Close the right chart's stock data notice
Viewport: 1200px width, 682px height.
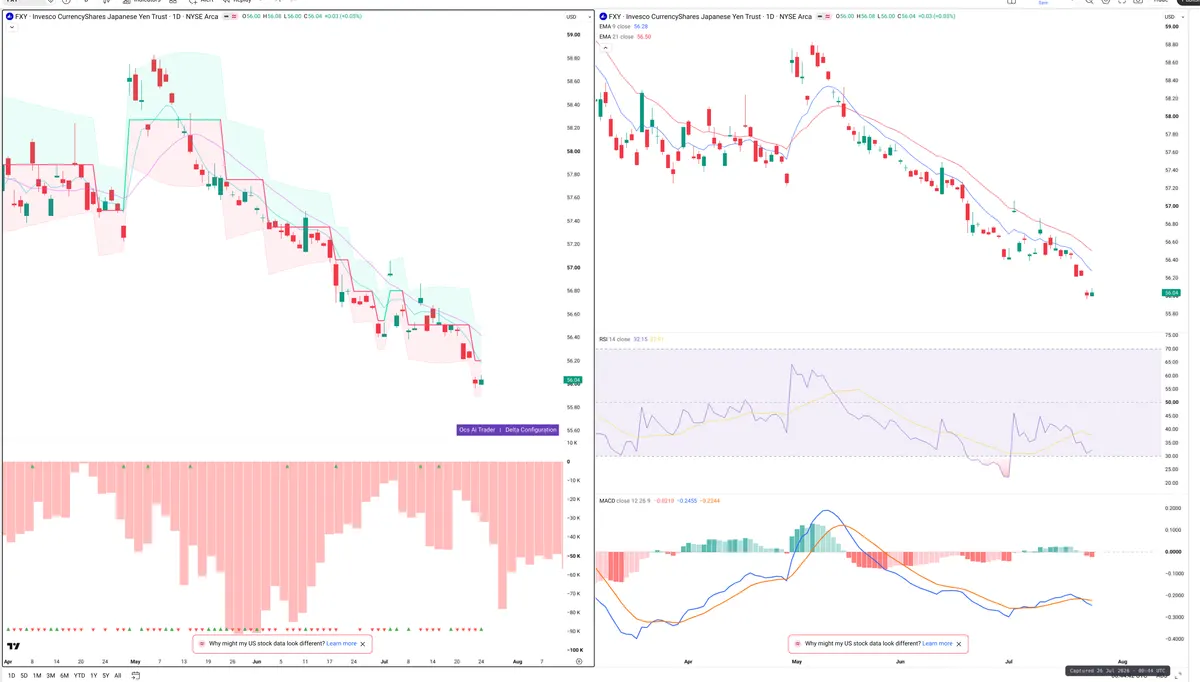959,644
